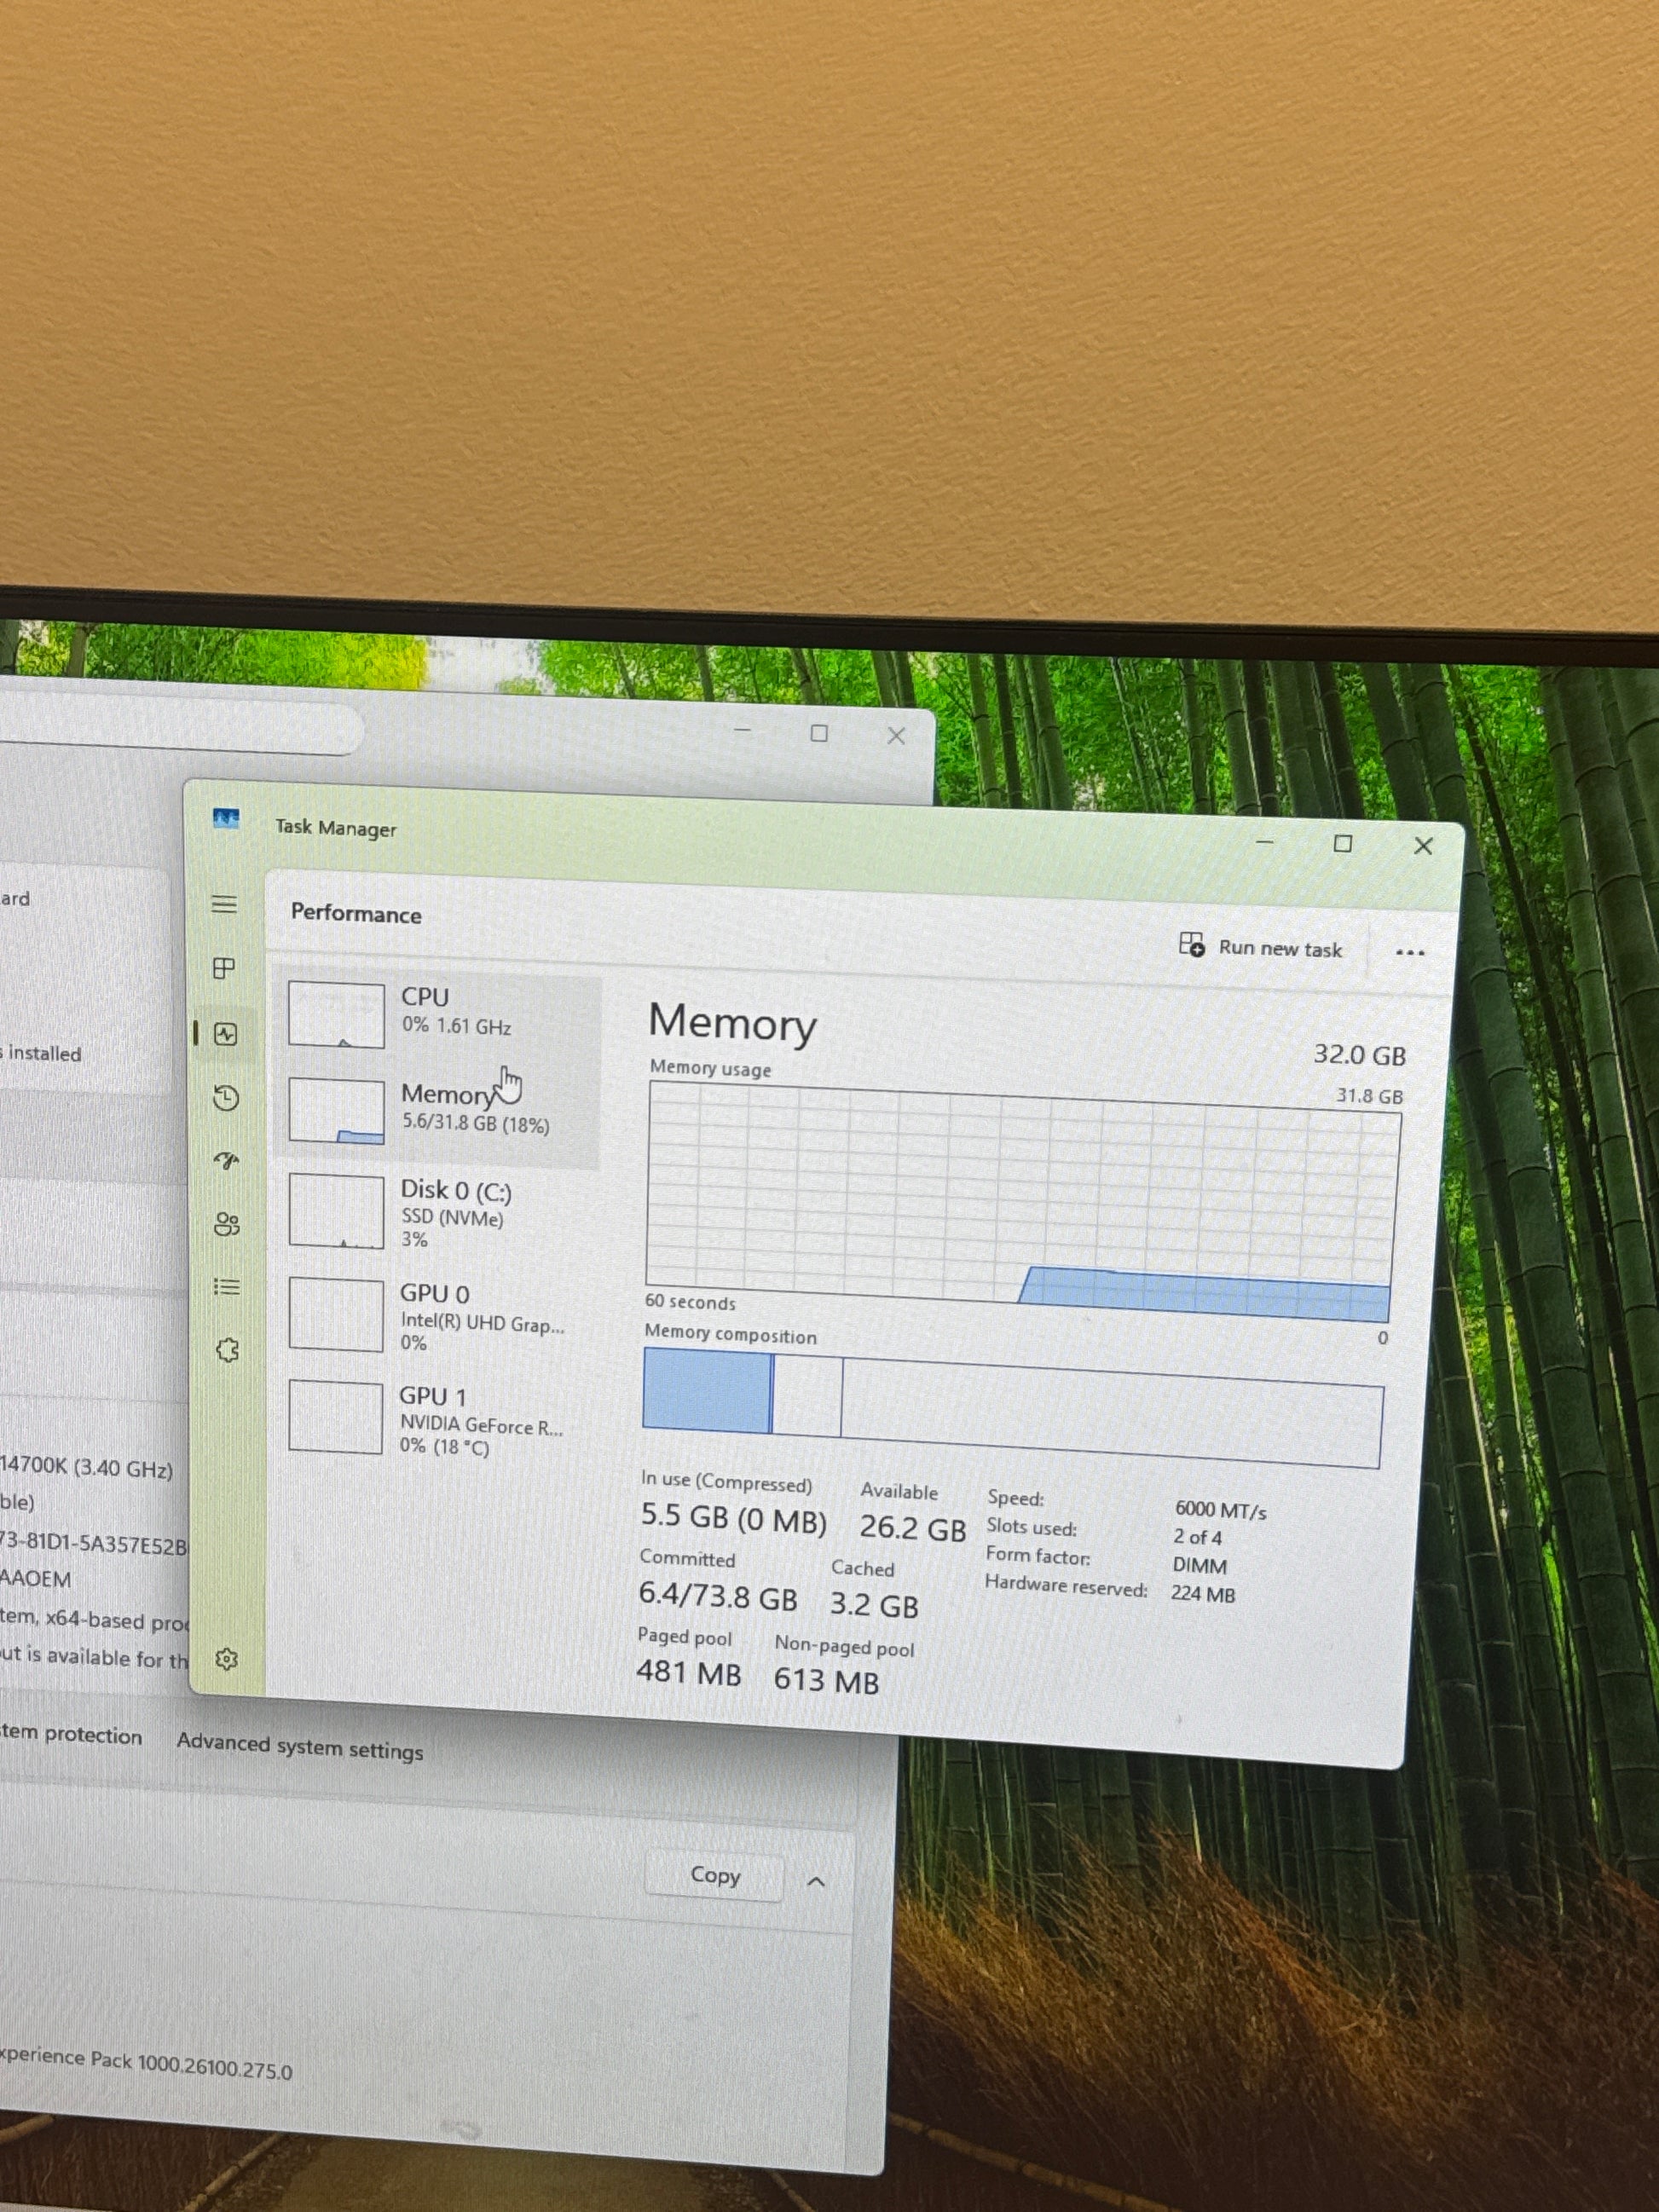Image resolution: width=1659 pixels, height=2212 pixels.
Task: Open Task Manager settings gear
Action: point(227,1659)
